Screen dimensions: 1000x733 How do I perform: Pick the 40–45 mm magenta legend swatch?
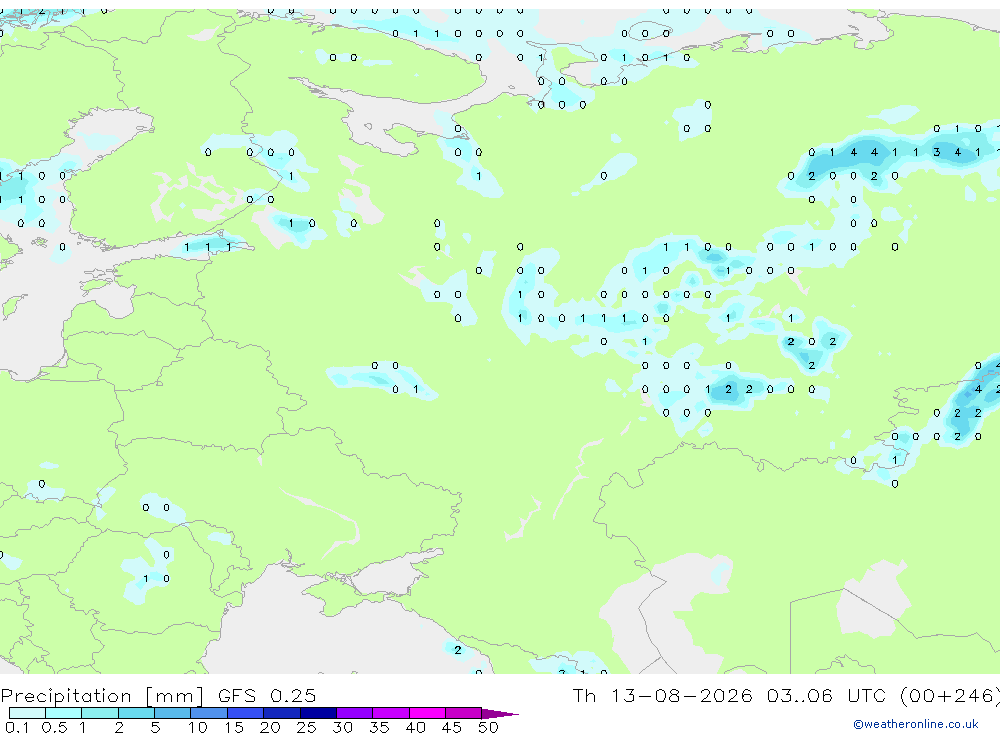[x=427, y=713]
